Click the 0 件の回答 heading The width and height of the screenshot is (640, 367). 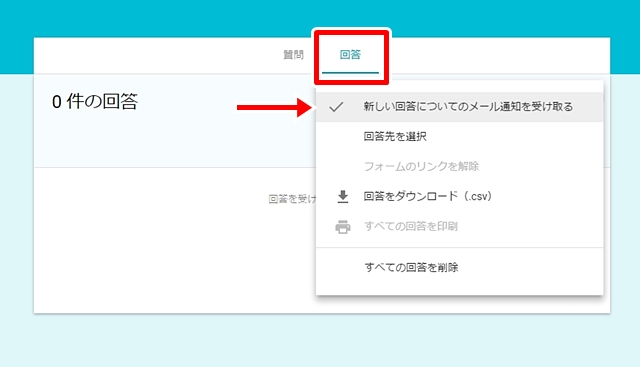pyautogui.click(x=95, y=101)
